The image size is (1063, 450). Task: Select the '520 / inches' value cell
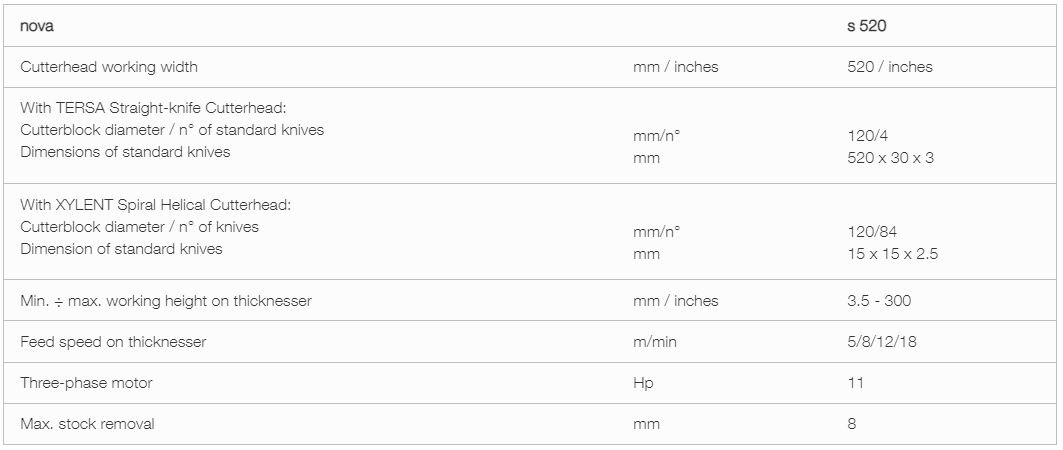click(889, 67)
